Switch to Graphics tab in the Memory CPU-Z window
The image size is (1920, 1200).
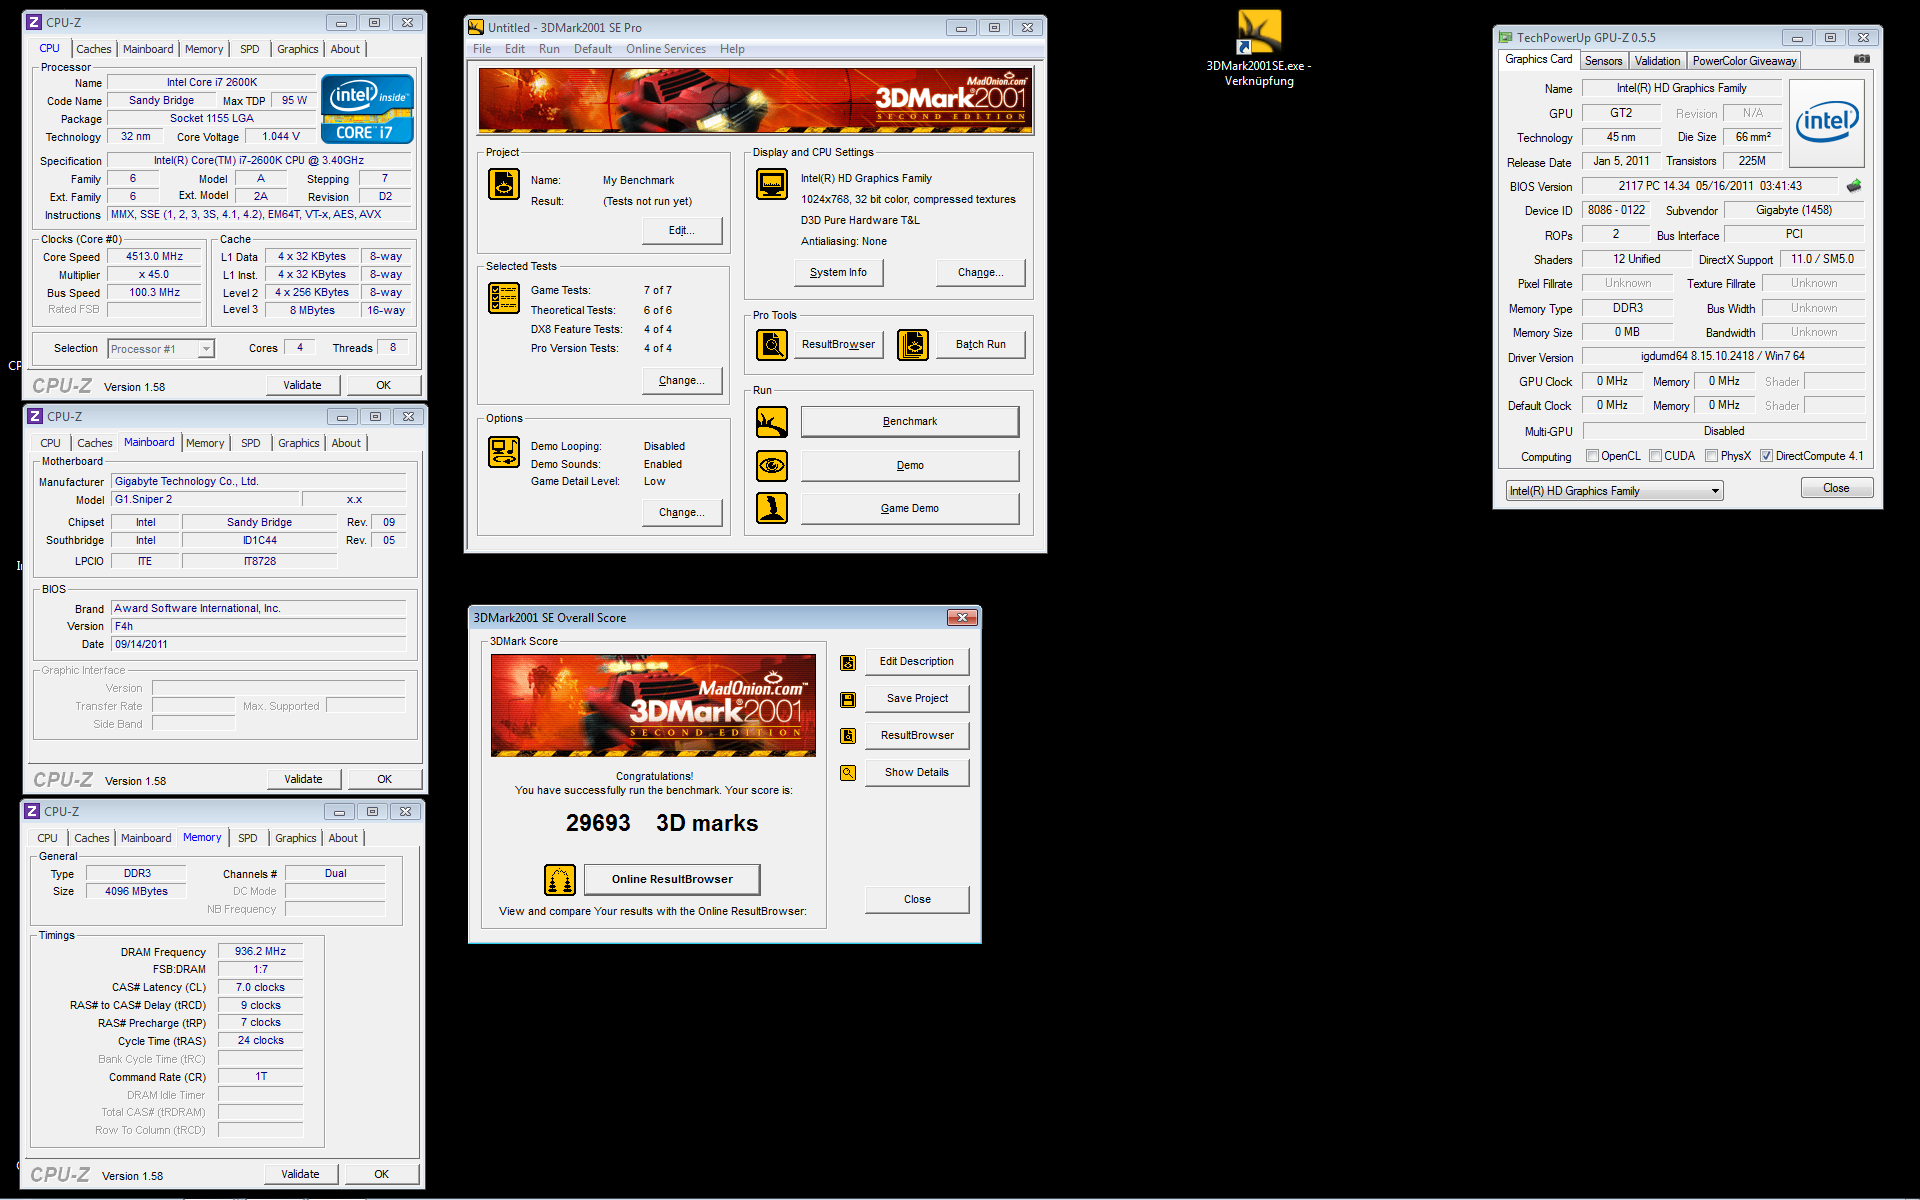coord(296,838)
